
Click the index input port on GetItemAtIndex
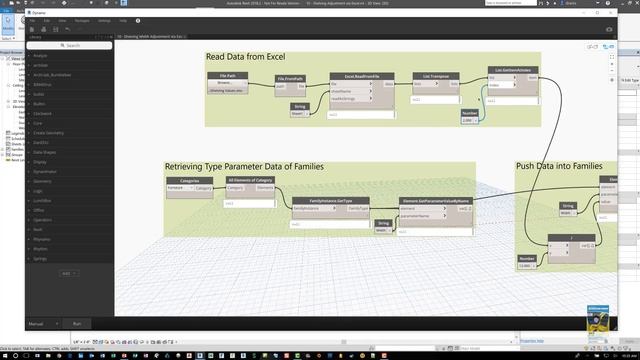coord(502,85)
